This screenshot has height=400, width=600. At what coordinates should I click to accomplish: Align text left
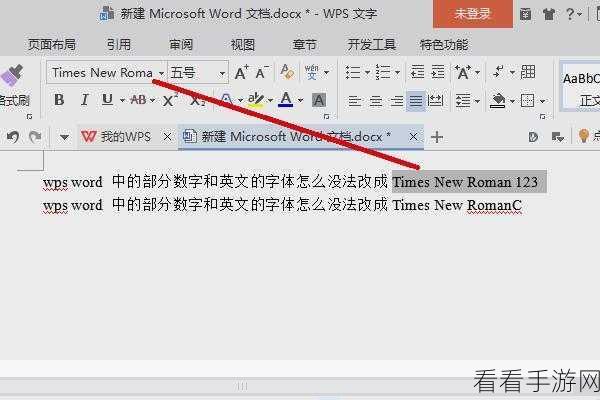coord(355,101)
